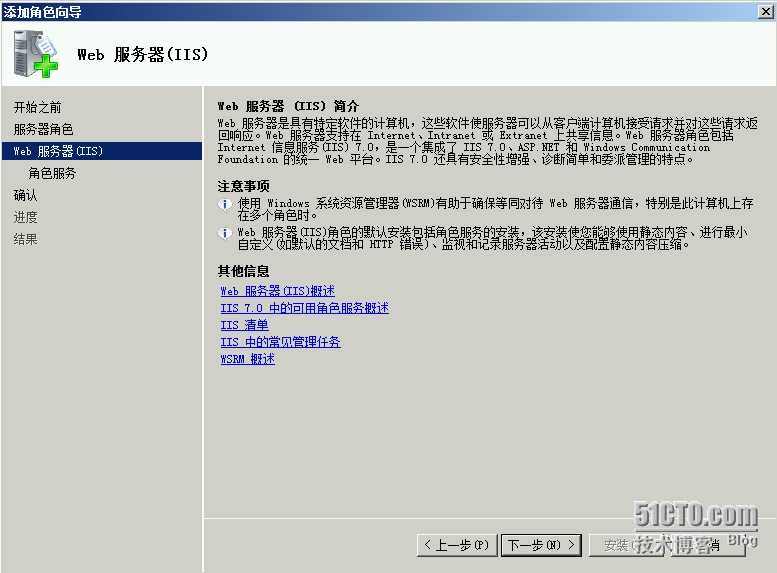Click the server role wizard icon
Image resolution: width=777 pixels, height=573 pixels.
click(x=35, y=54)
